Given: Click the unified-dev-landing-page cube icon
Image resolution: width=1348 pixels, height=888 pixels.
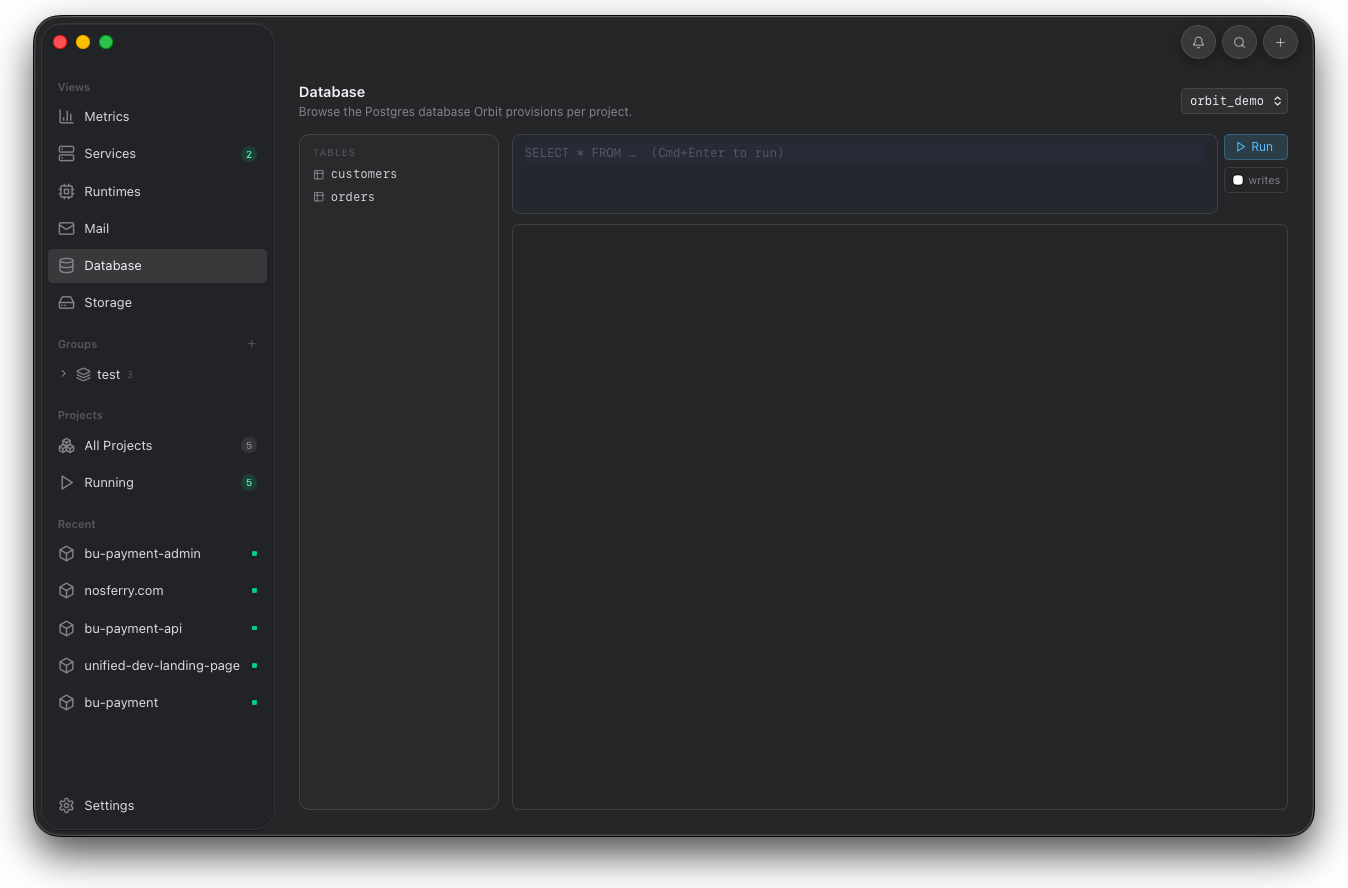Looking at the screenshot, I should (66, 665).
